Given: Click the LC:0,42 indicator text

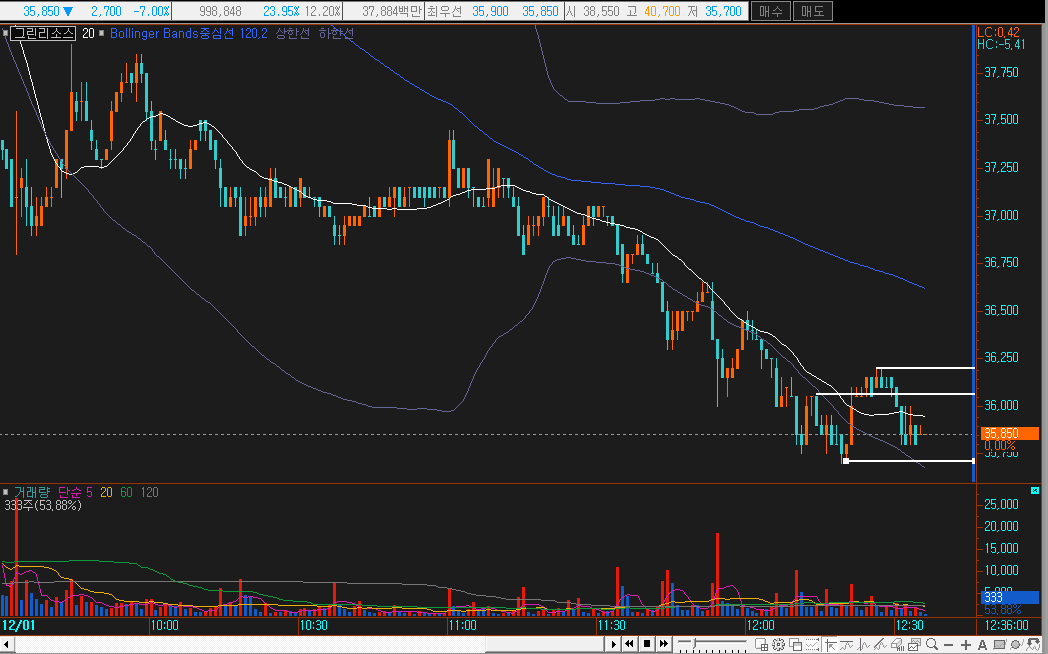Looking at the screenshot, I should tap(999, 32).
